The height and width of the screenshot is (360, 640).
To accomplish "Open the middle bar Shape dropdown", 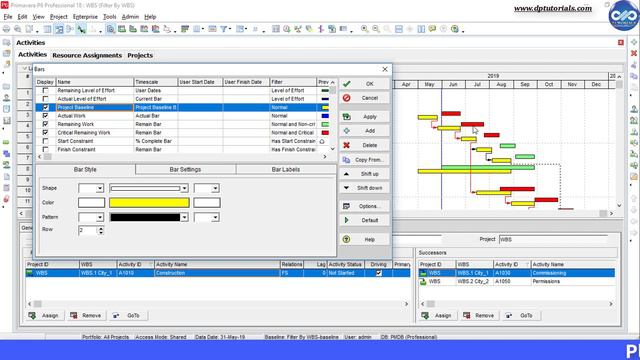I will (x=184, y=188).
